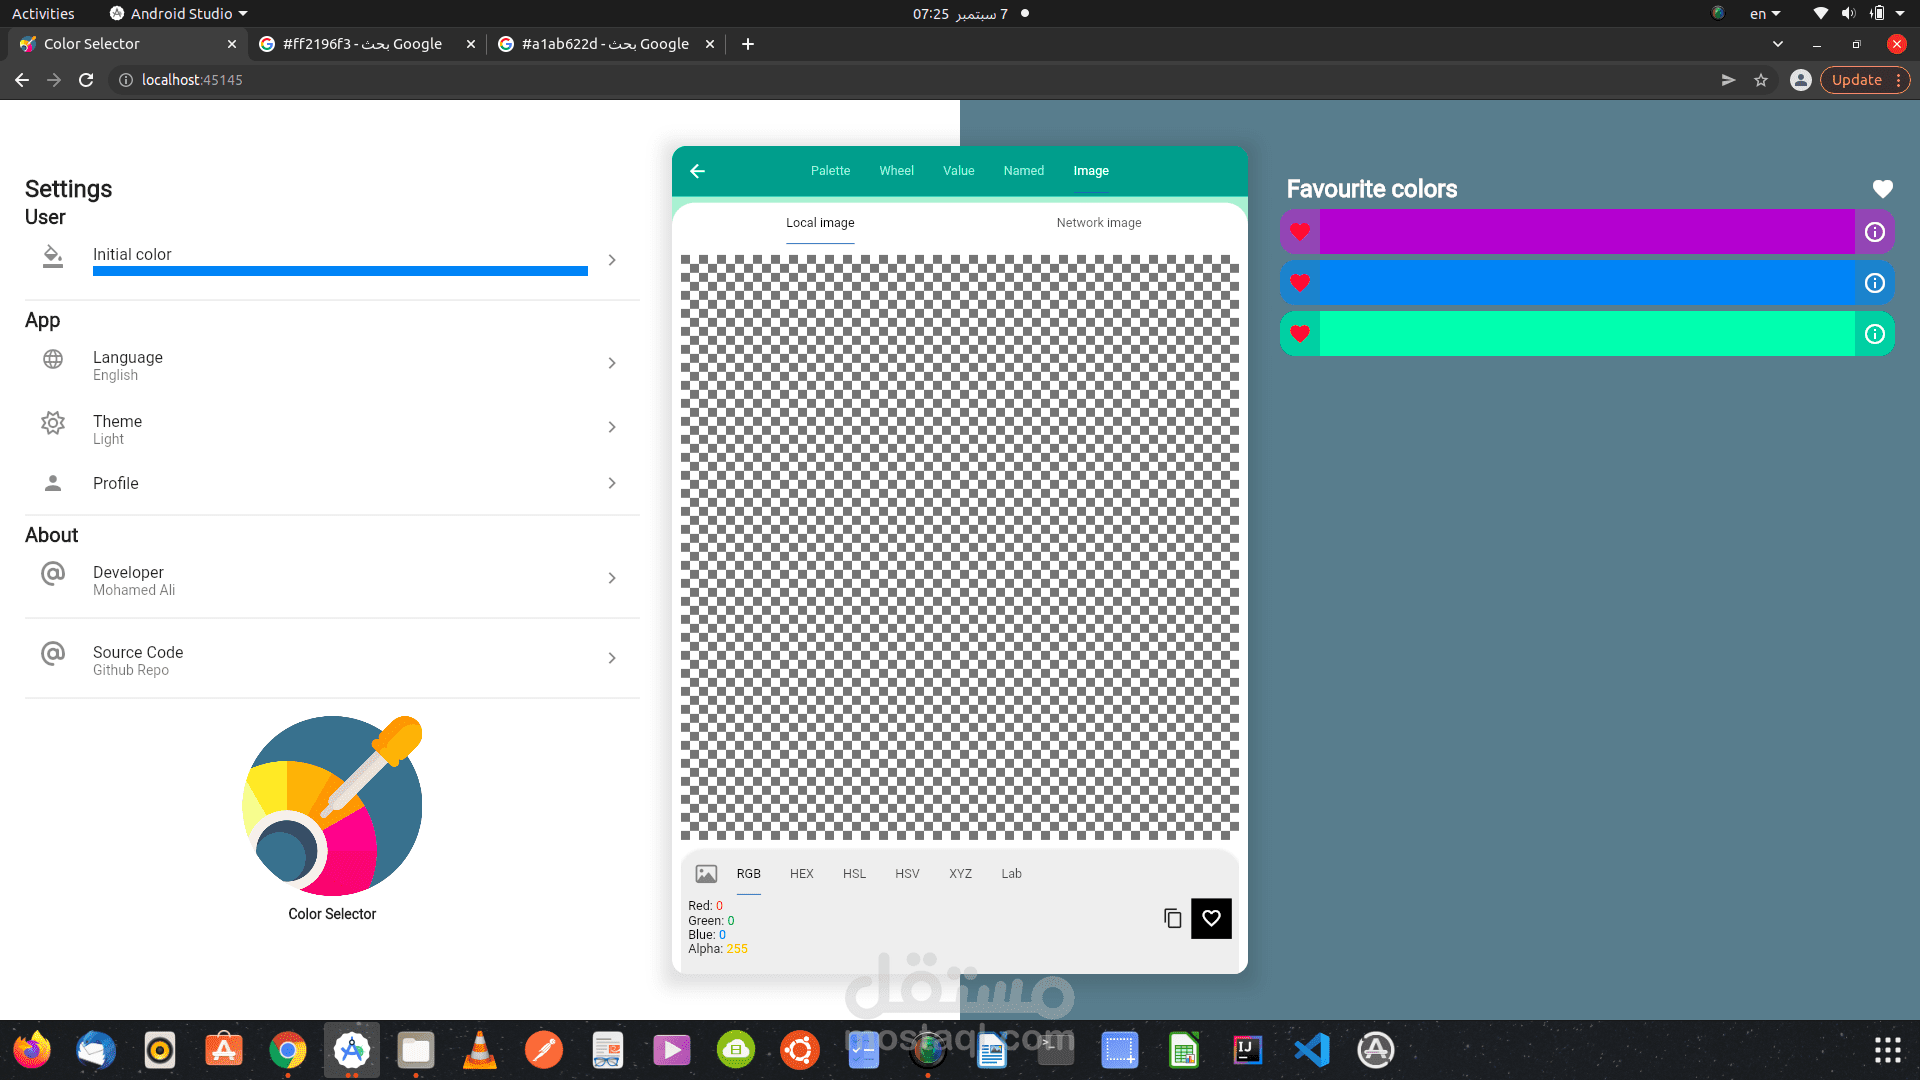The width and height of the screenshot is (1920, 1080).
Task: Switch to the Wheel tab
Action: coord(896,171)
